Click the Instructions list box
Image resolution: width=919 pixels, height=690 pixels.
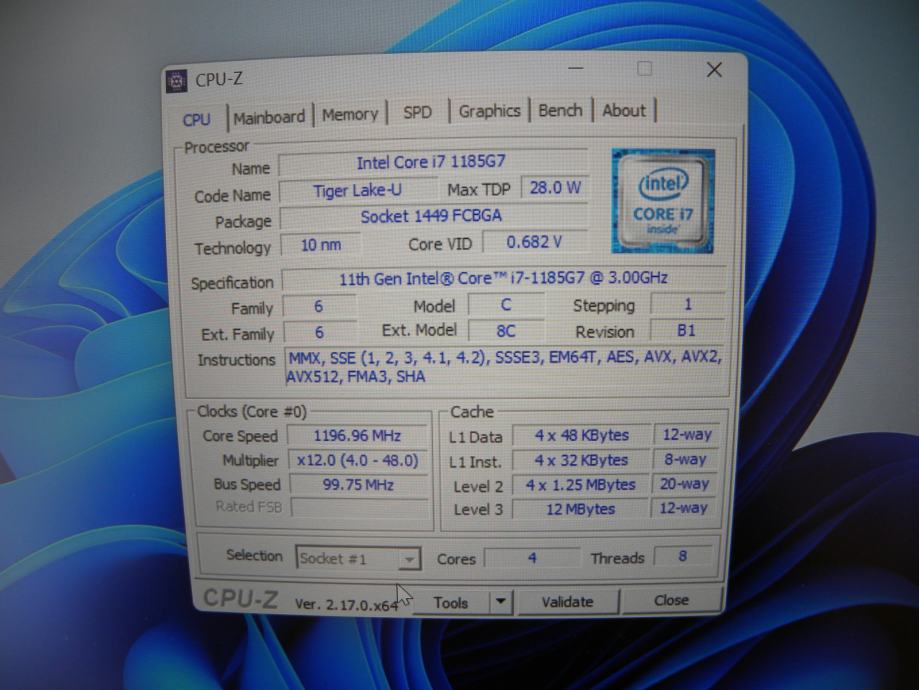[x=504, y=367]
